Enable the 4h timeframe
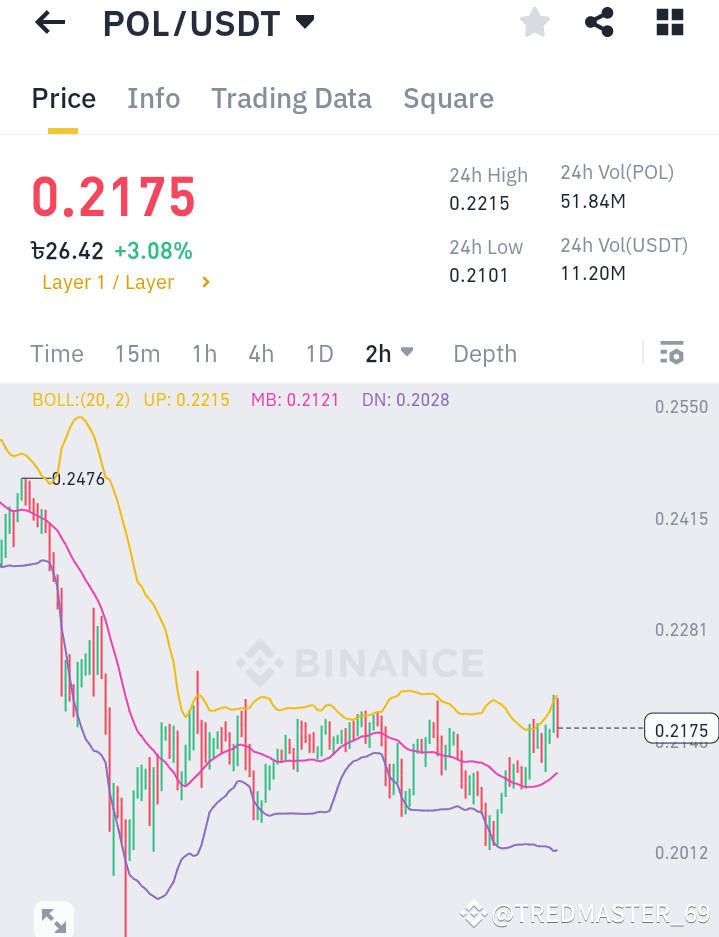Screen dimensions: 719x937 click(x=260, y=353)
